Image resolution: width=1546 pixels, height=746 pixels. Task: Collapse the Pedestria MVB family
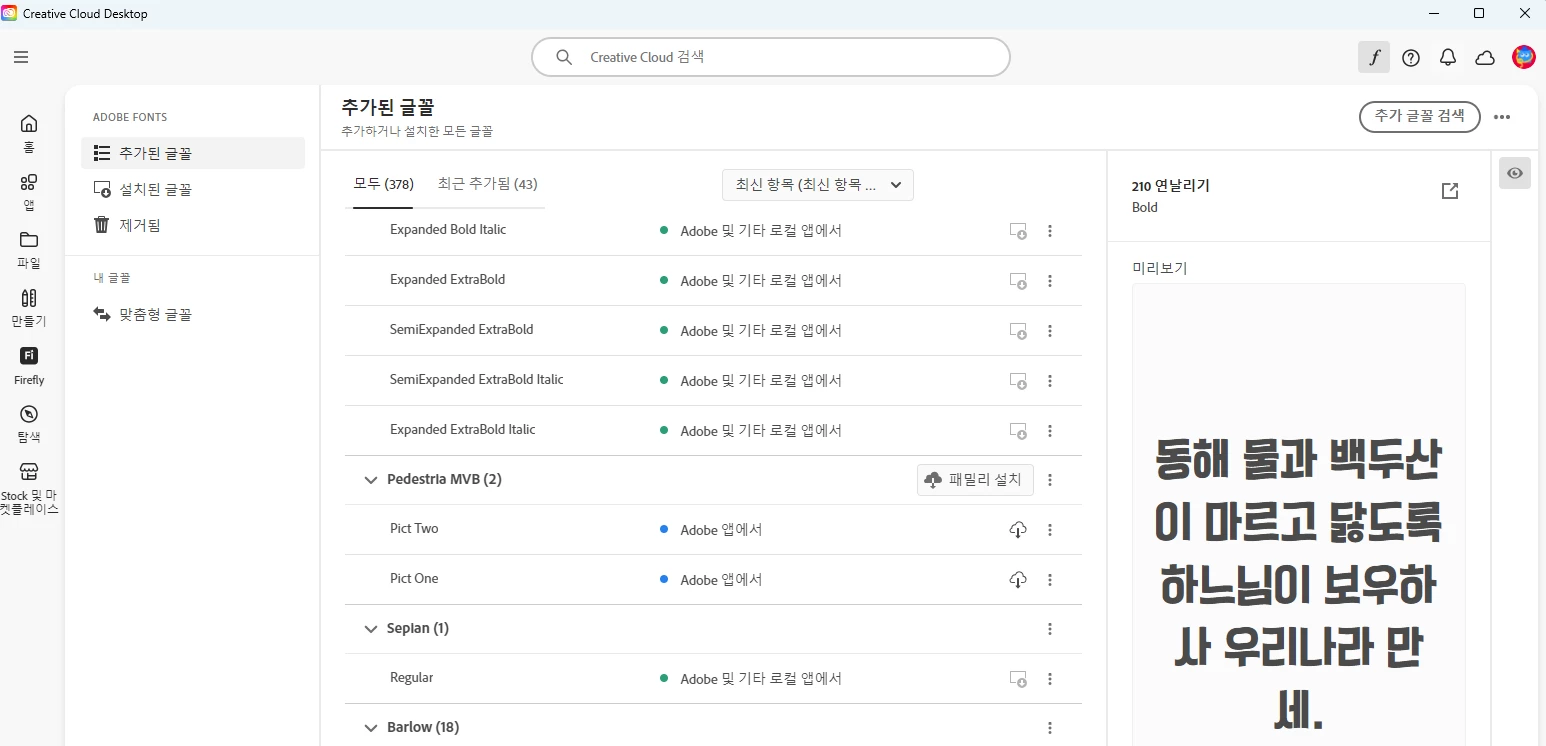[x=371, y=480]
